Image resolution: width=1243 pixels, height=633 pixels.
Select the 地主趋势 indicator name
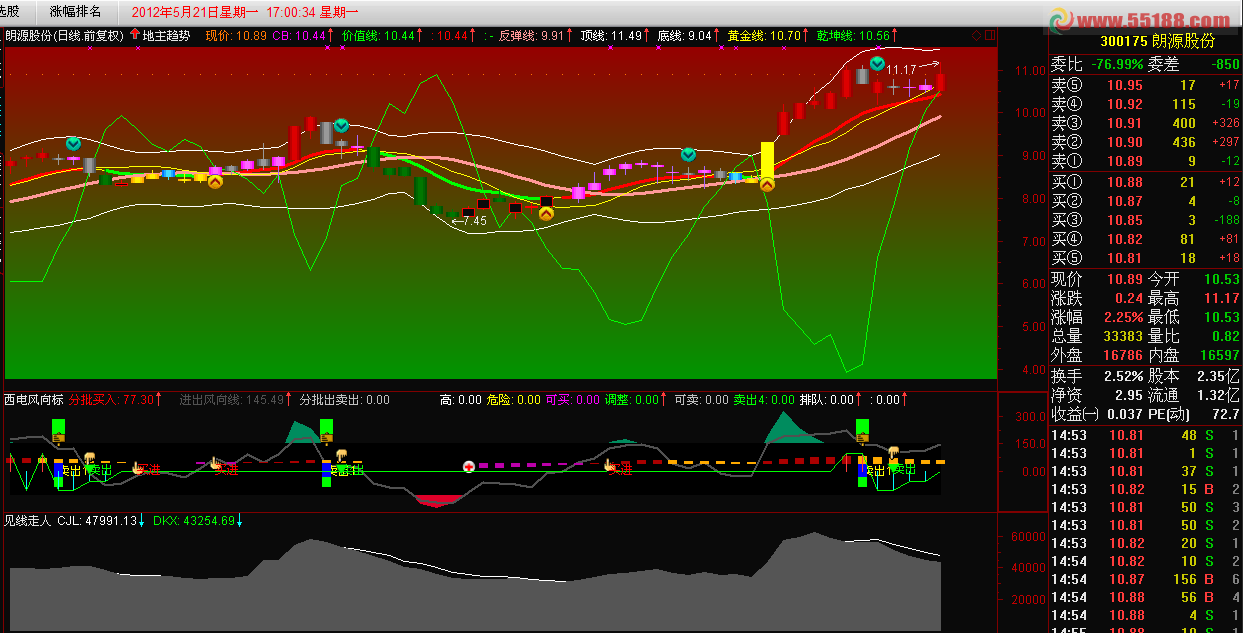[168, 34]
